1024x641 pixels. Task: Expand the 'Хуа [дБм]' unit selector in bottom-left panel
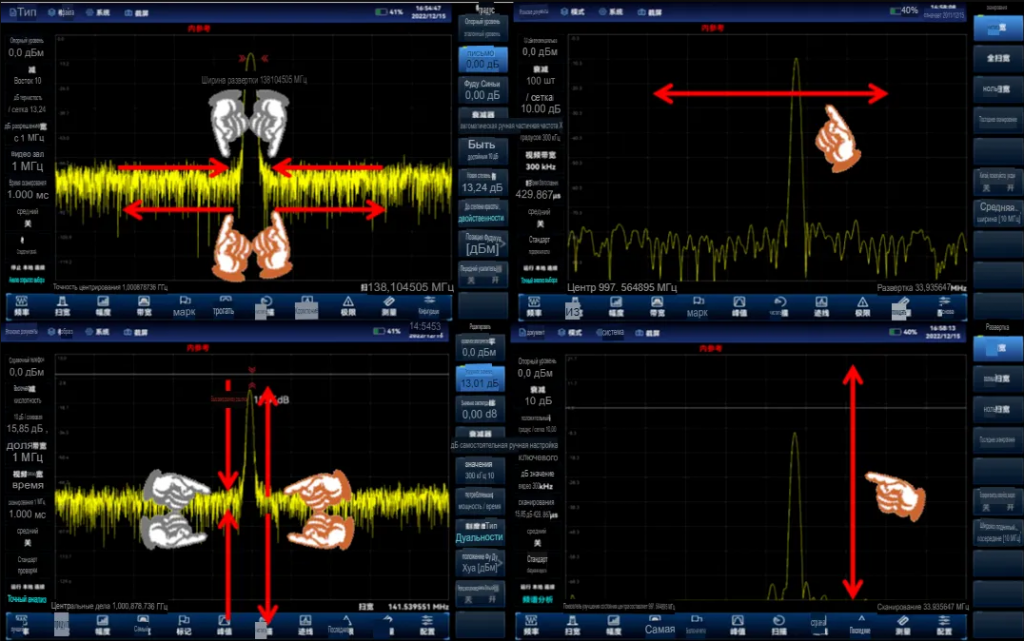click(x=481, y=563)
